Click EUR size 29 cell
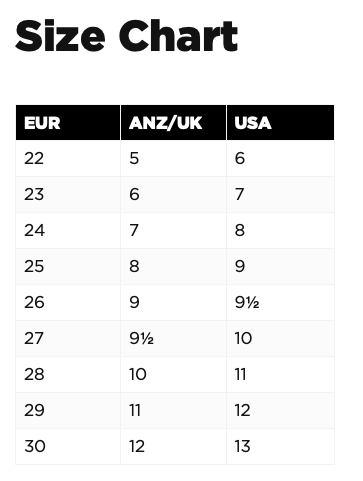Screen dimensions: 363x481 click(x=68, y=410)
